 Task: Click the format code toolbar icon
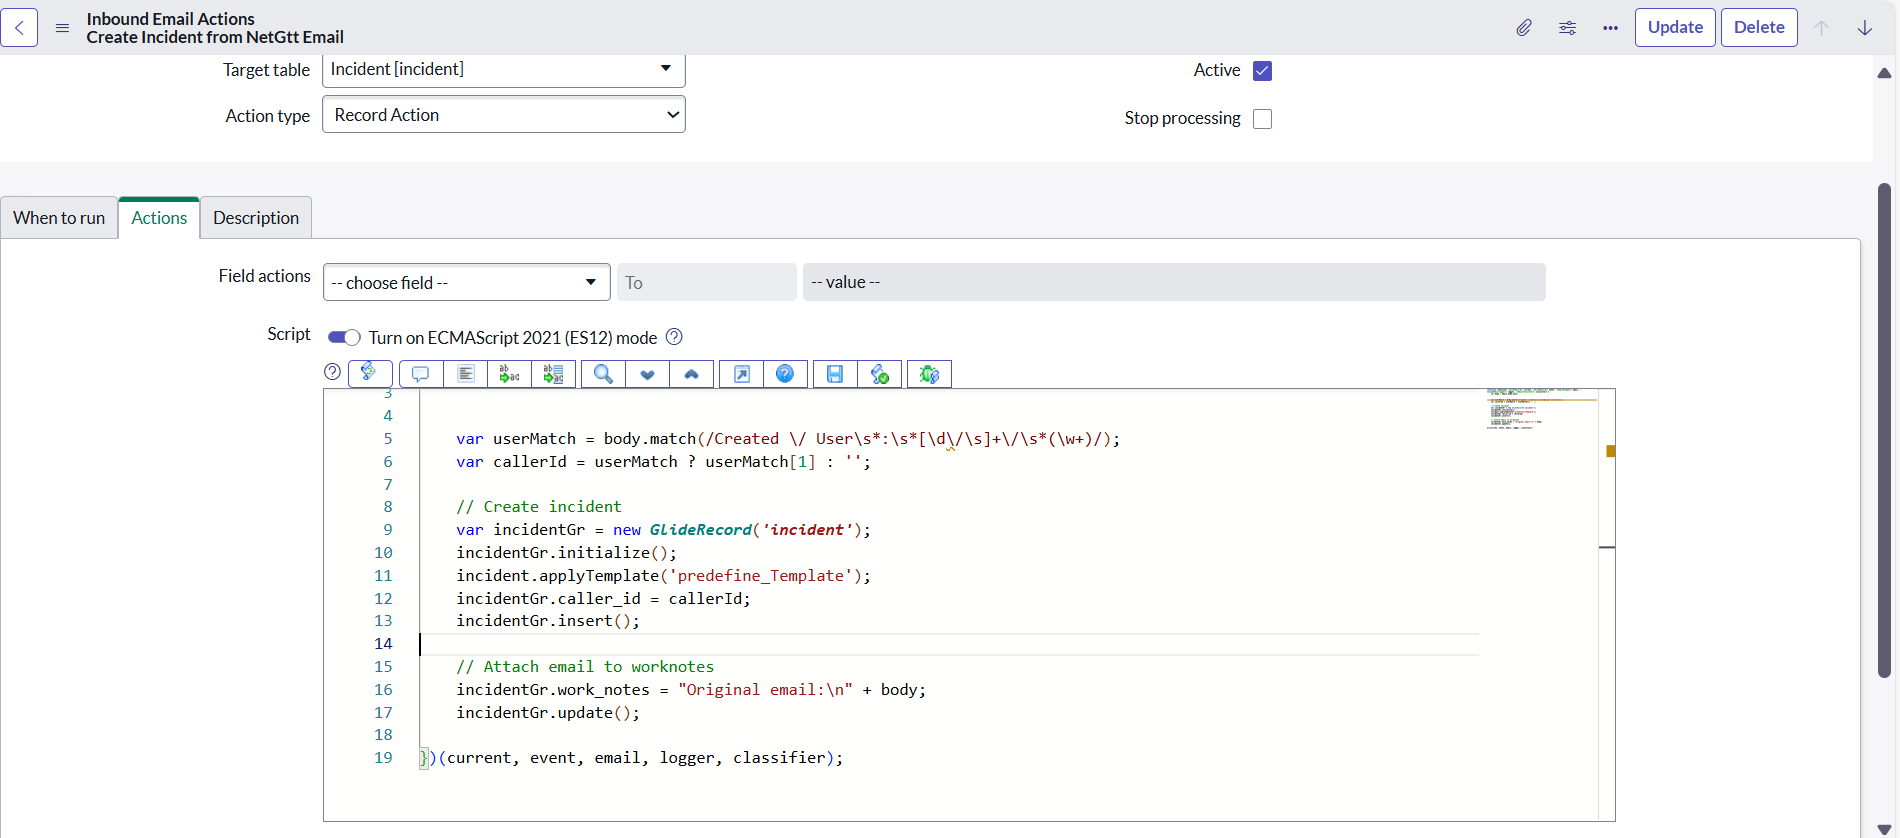point(465,374)
